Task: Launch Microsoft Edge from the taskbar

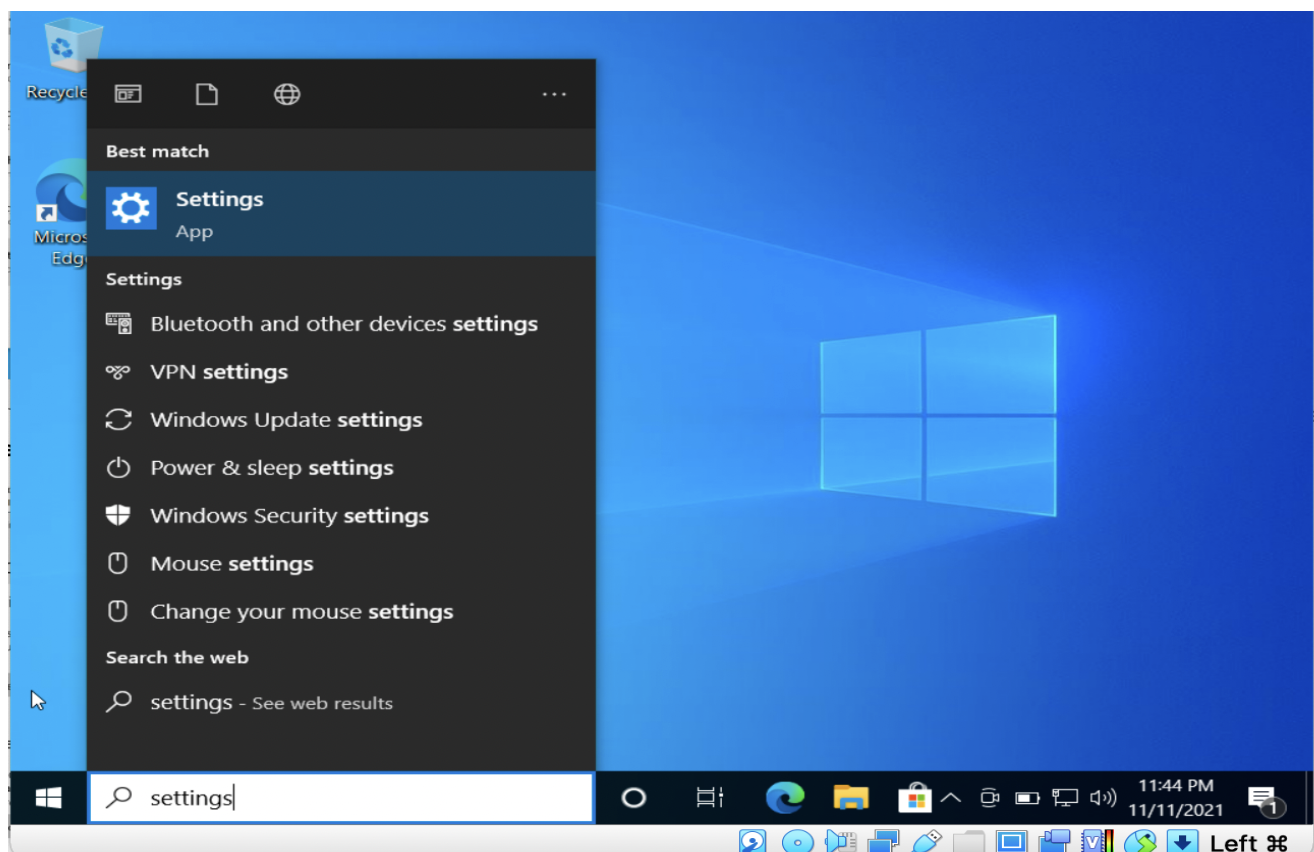Action: click(784, 797)
